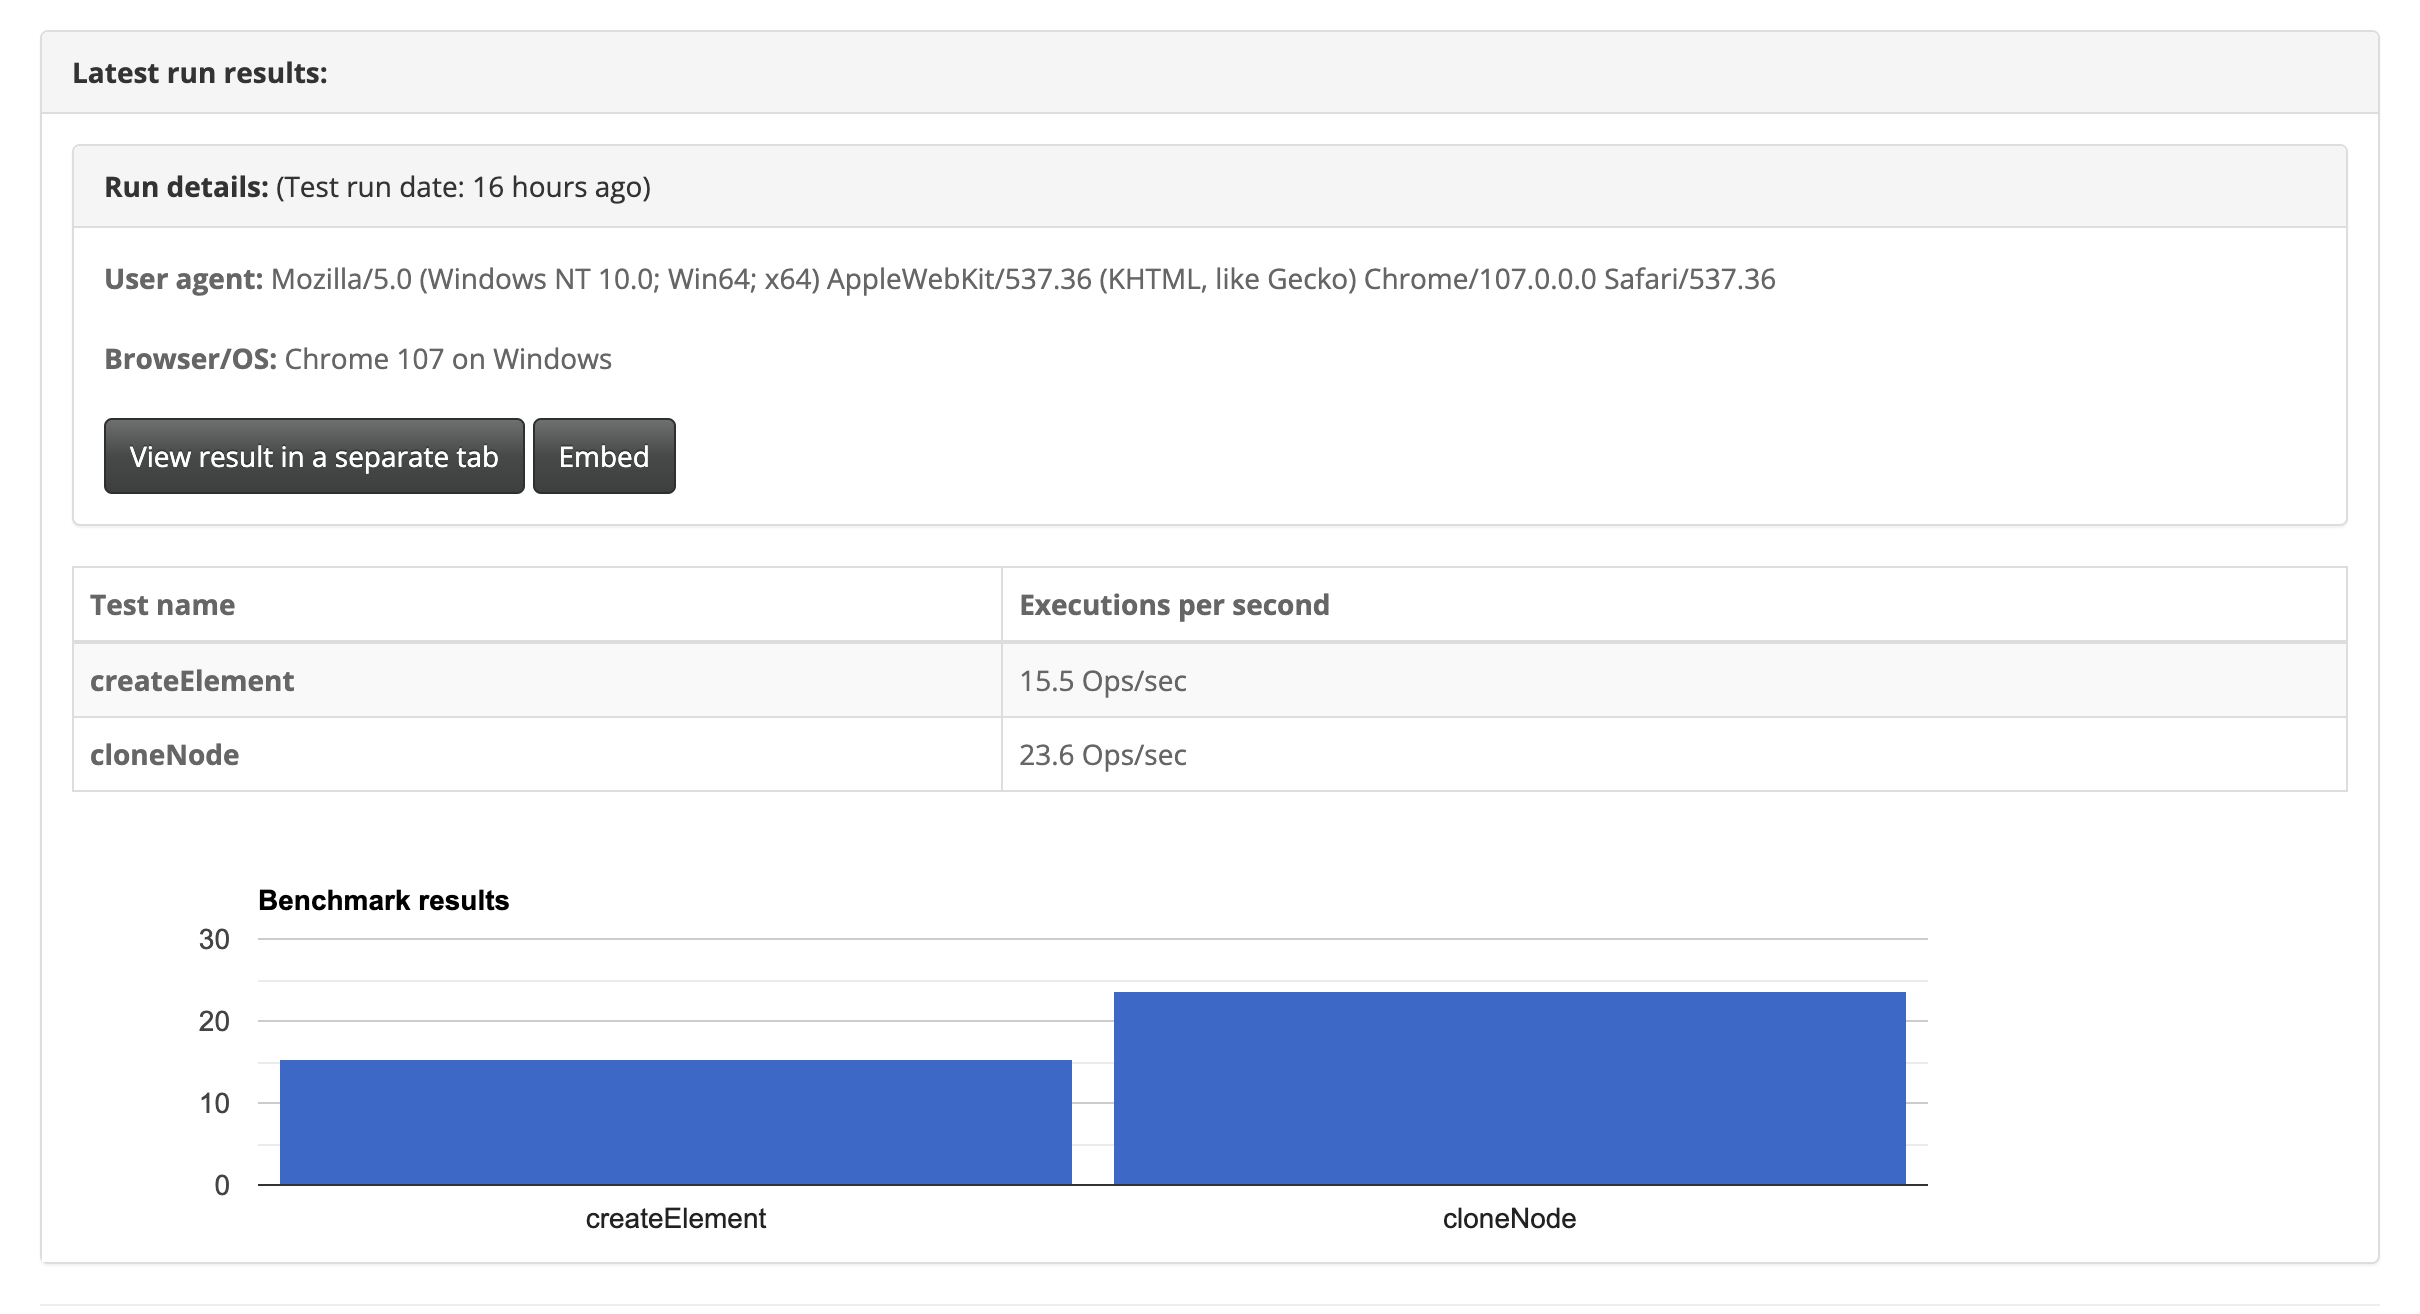Click the 20 value on chart axis
Viewport: 2420px width, 1314px height.
pyautogui.click(x=214, y=1021)
